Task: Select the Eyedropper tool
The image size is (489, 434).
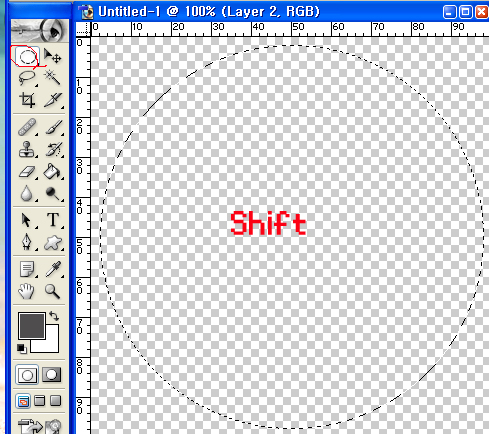Action: click(53, 269)
